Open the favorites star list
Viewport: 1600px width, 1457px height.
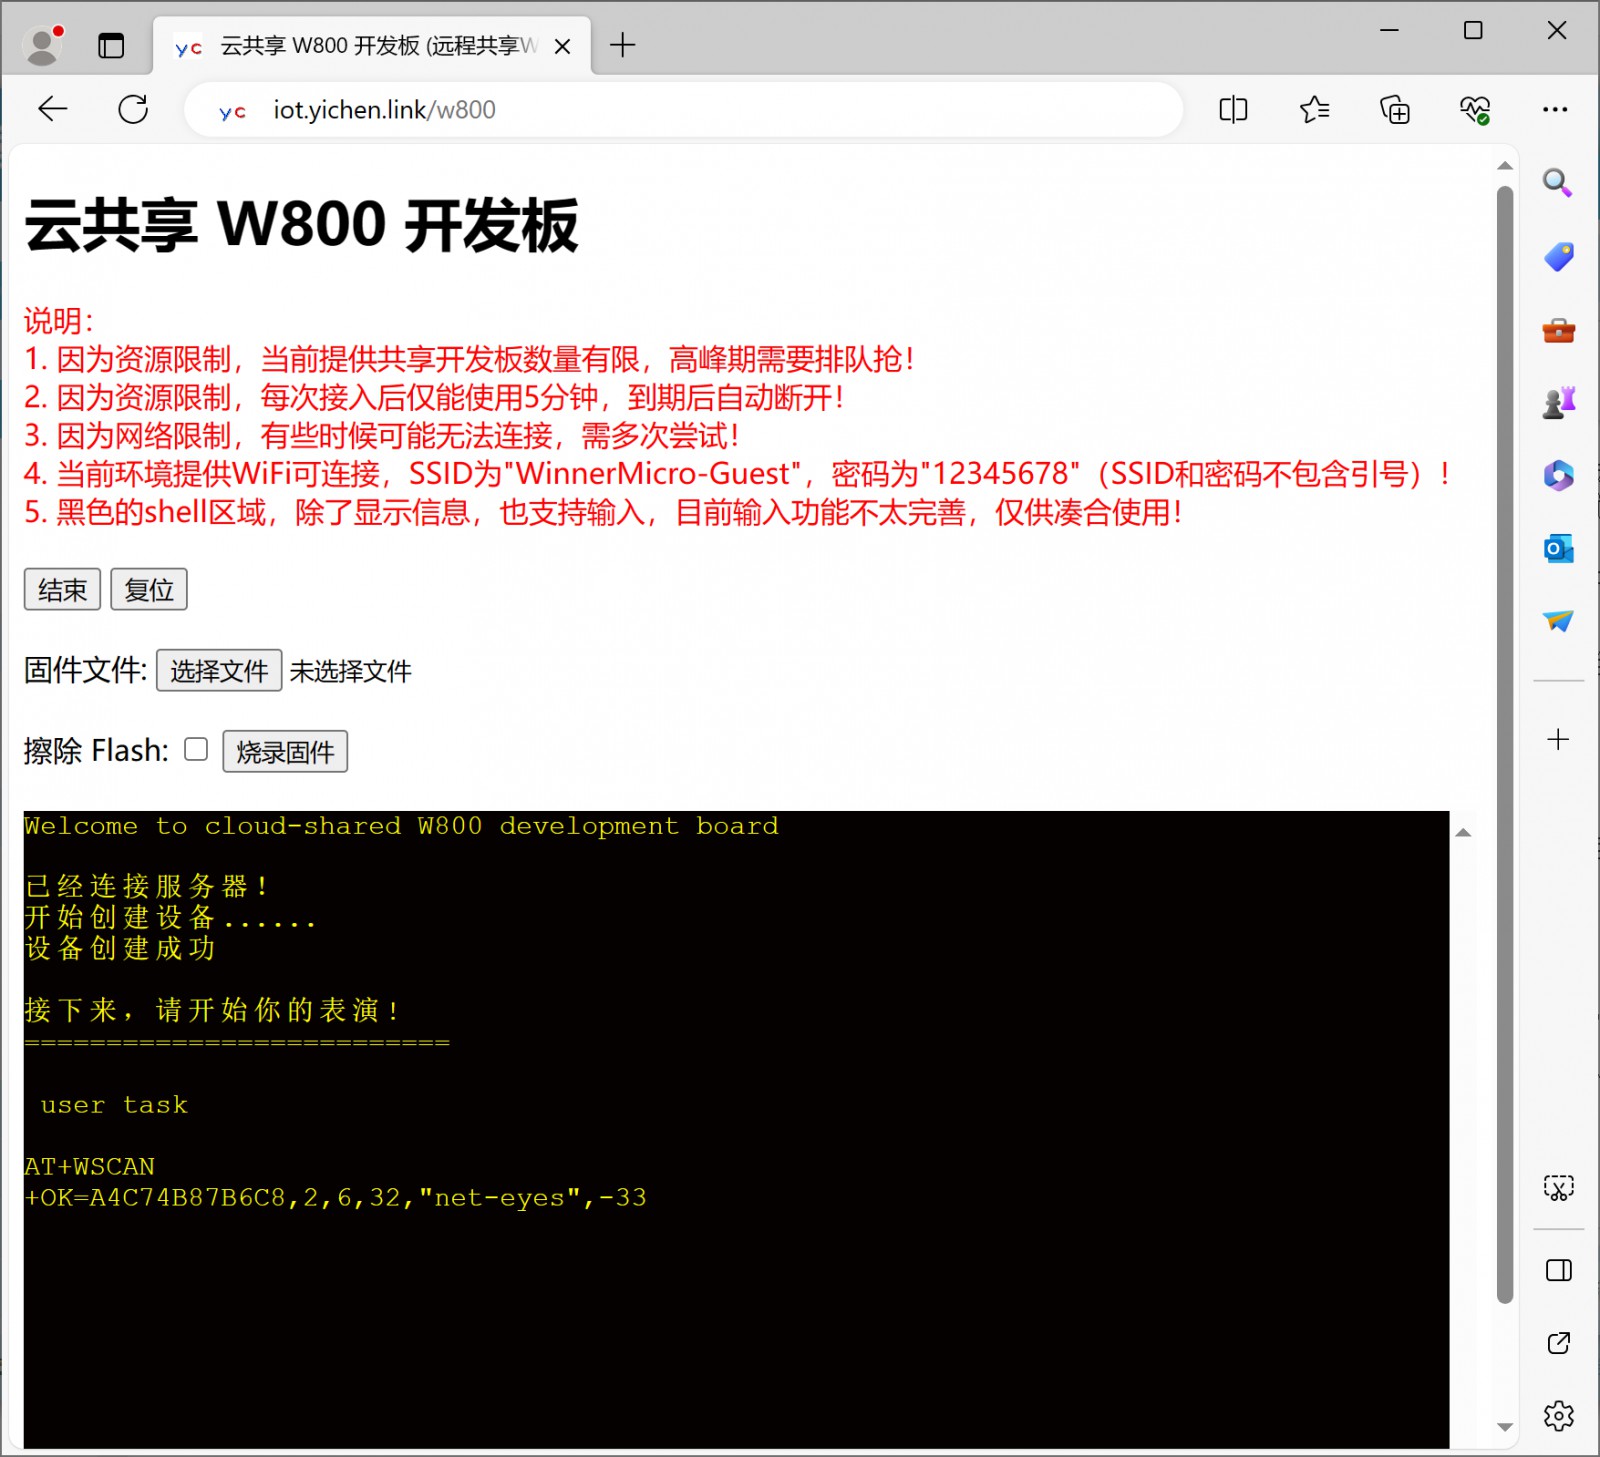coord(1314,109)
